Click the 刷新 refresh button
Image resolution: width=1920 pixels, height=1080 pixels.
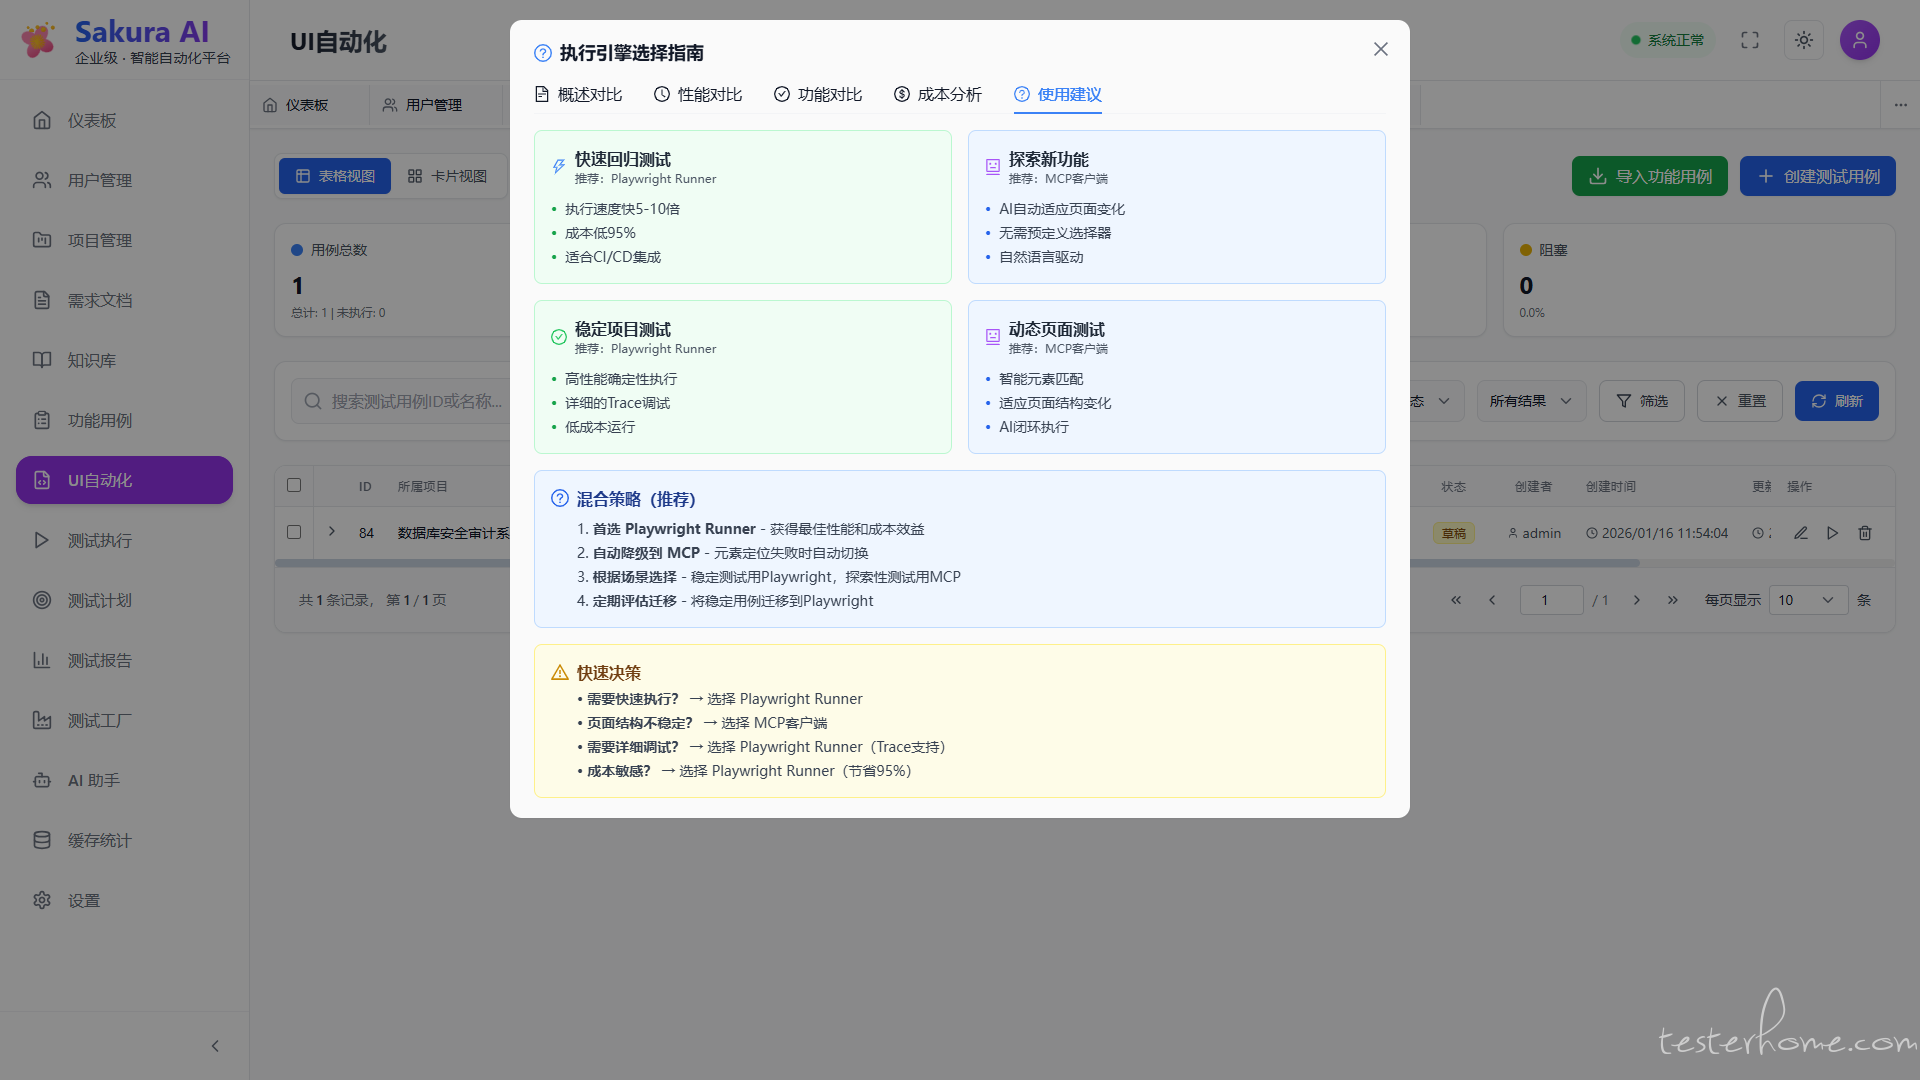tap(1836, 401)
